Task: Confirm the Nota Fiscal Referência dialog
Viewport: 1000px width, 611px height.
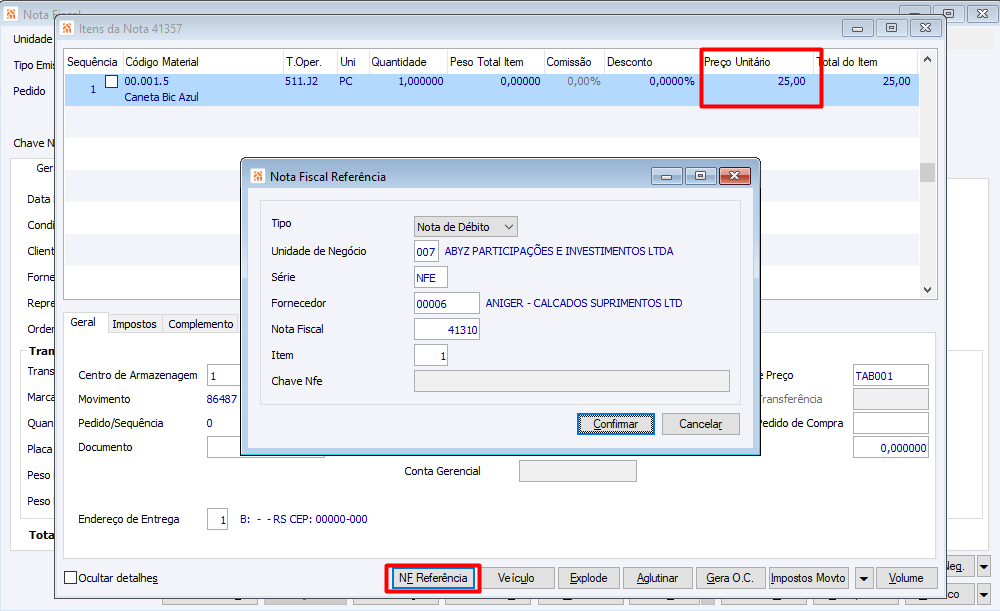Action: 615,424
